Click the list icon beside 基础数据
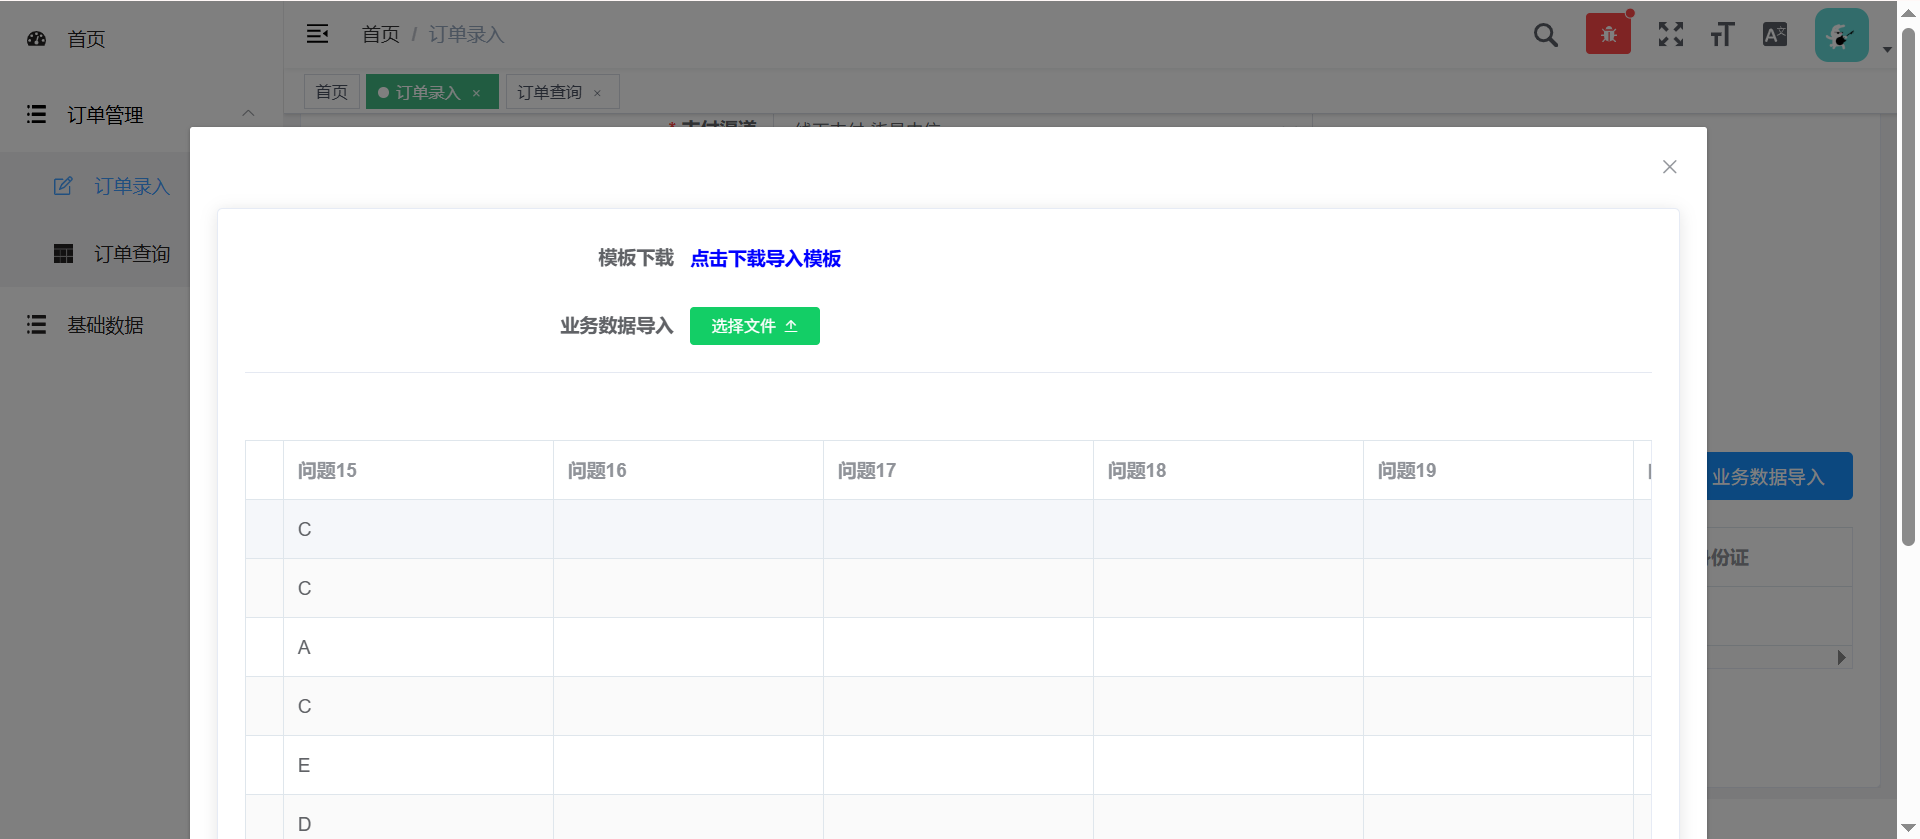This screenshot has height=839, width=1920. (37, 325)
